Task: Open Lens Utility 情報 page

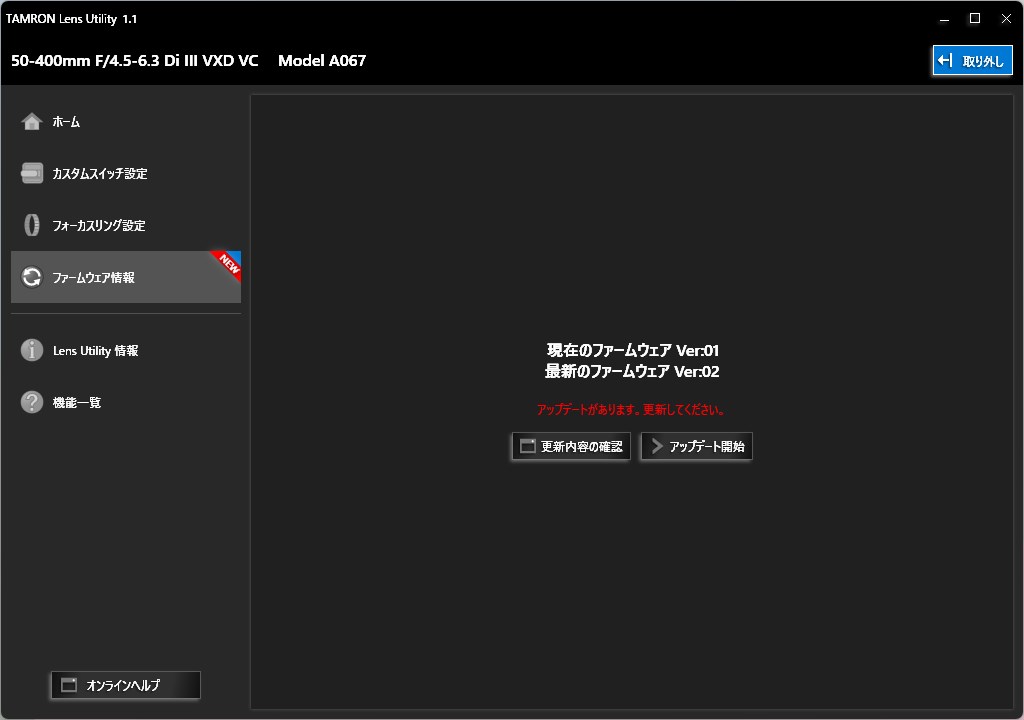Action: (126, 350)
